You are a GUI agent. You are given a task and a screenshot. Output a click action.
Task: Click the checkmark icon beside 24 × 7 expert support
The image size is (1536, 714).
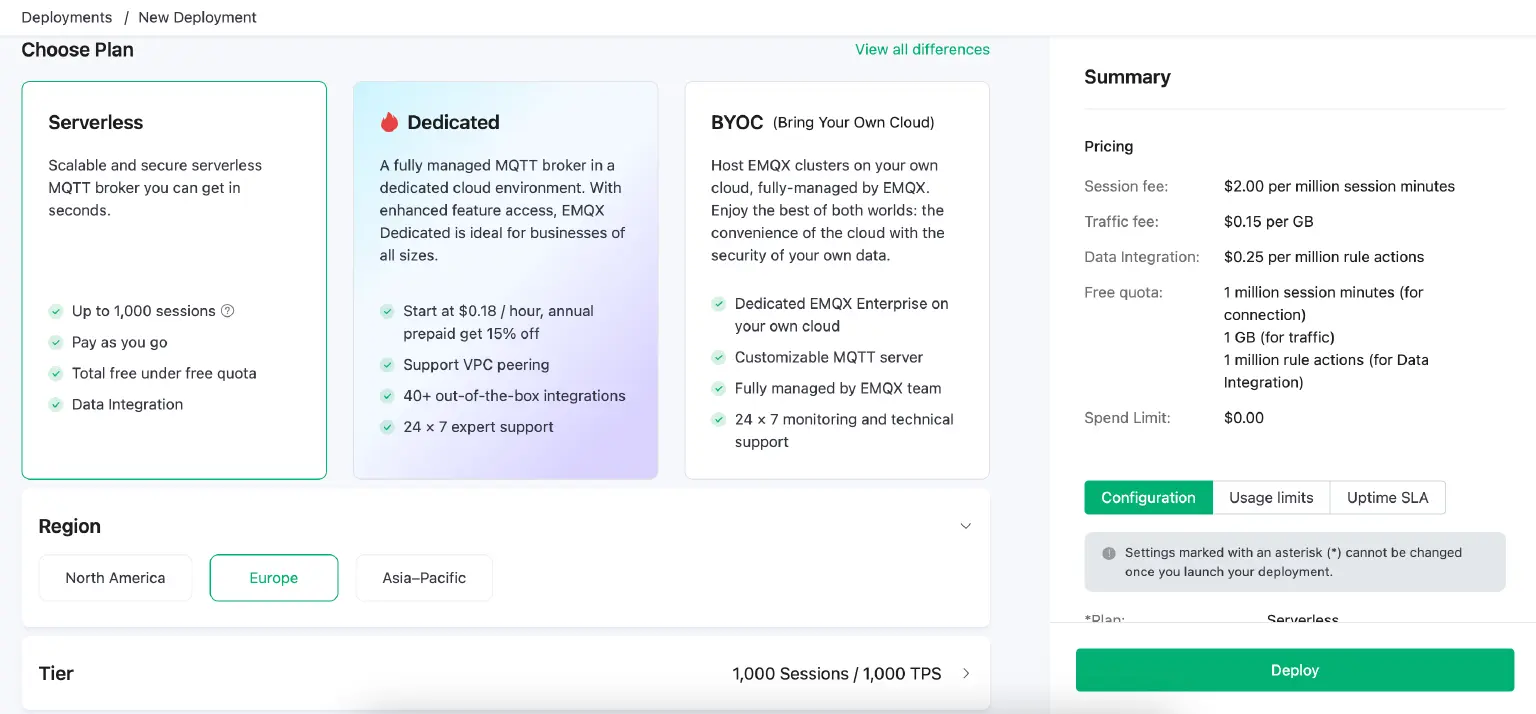(x=387, y=427)
